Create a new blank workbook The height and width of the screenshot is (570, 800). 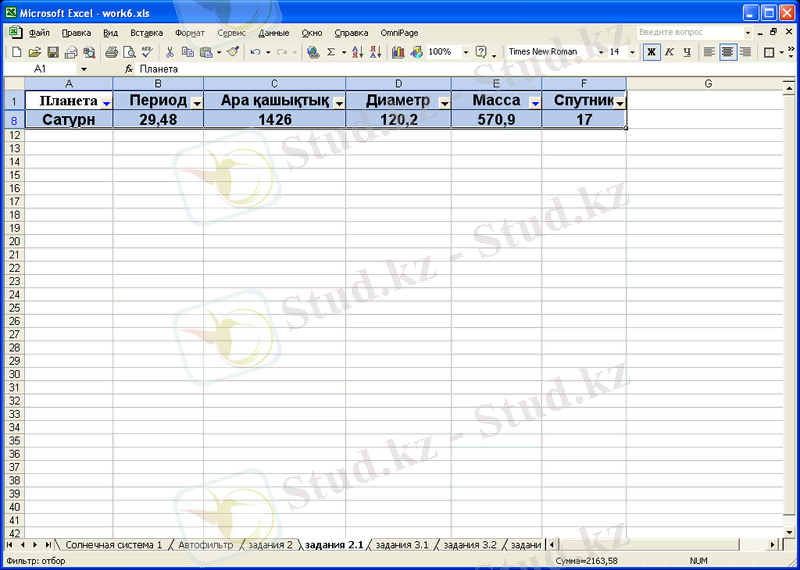tap(16, 52)
